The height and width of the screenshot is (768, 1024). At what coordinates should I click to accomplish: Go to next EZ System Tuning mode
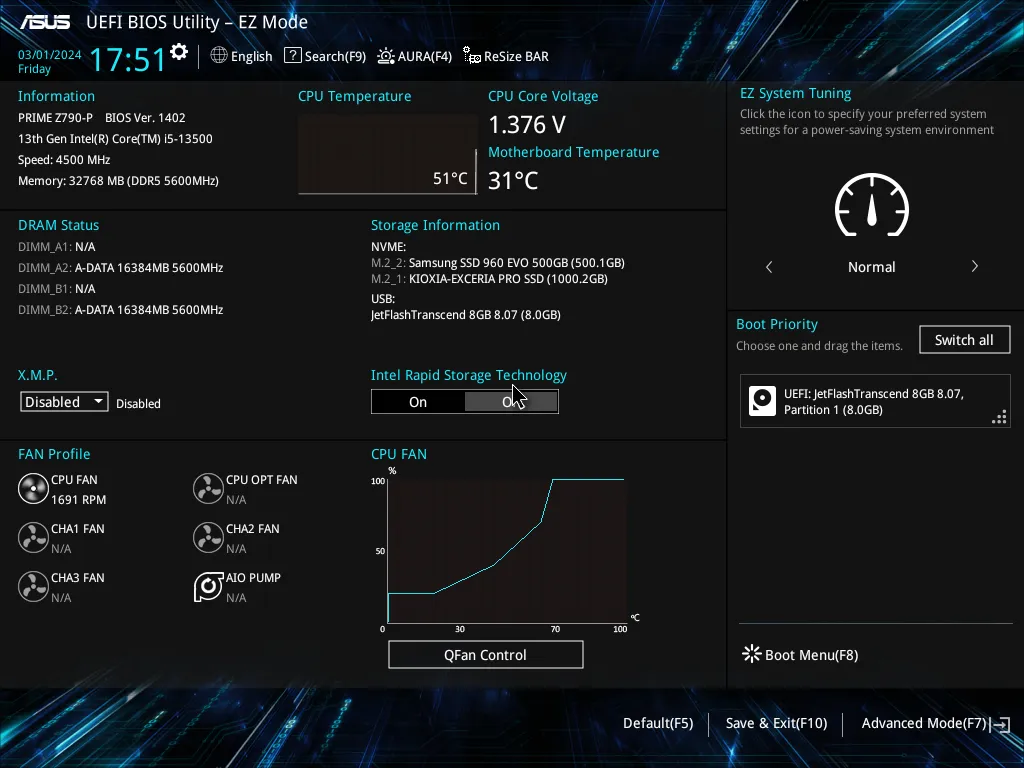coord(974,266)
